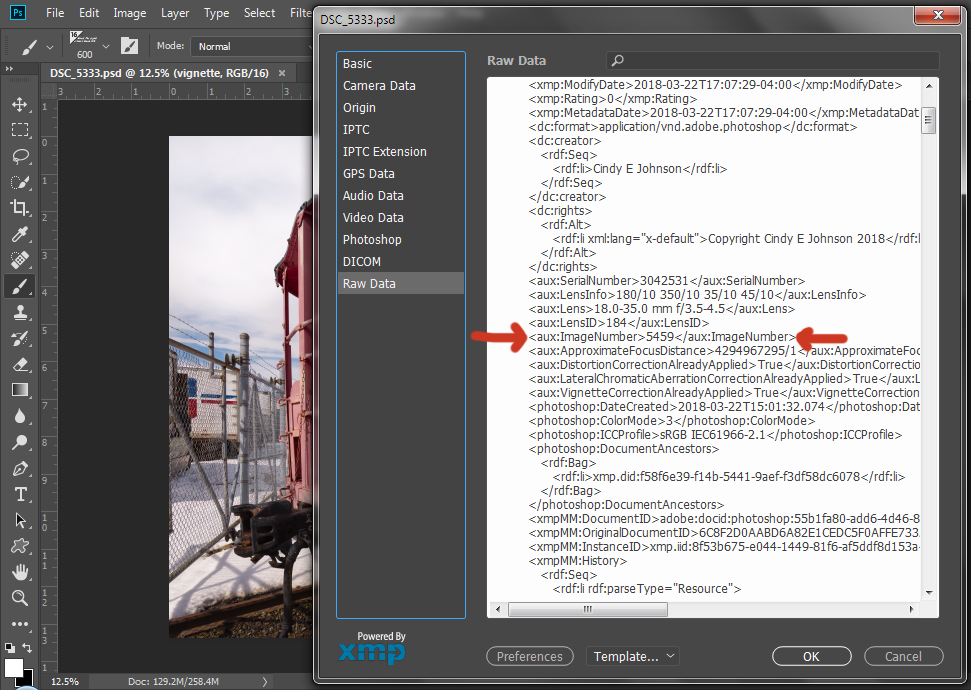The height and width of the screenshot is (690, 971).
Task: Click the Preferences button
Action: 529,657
